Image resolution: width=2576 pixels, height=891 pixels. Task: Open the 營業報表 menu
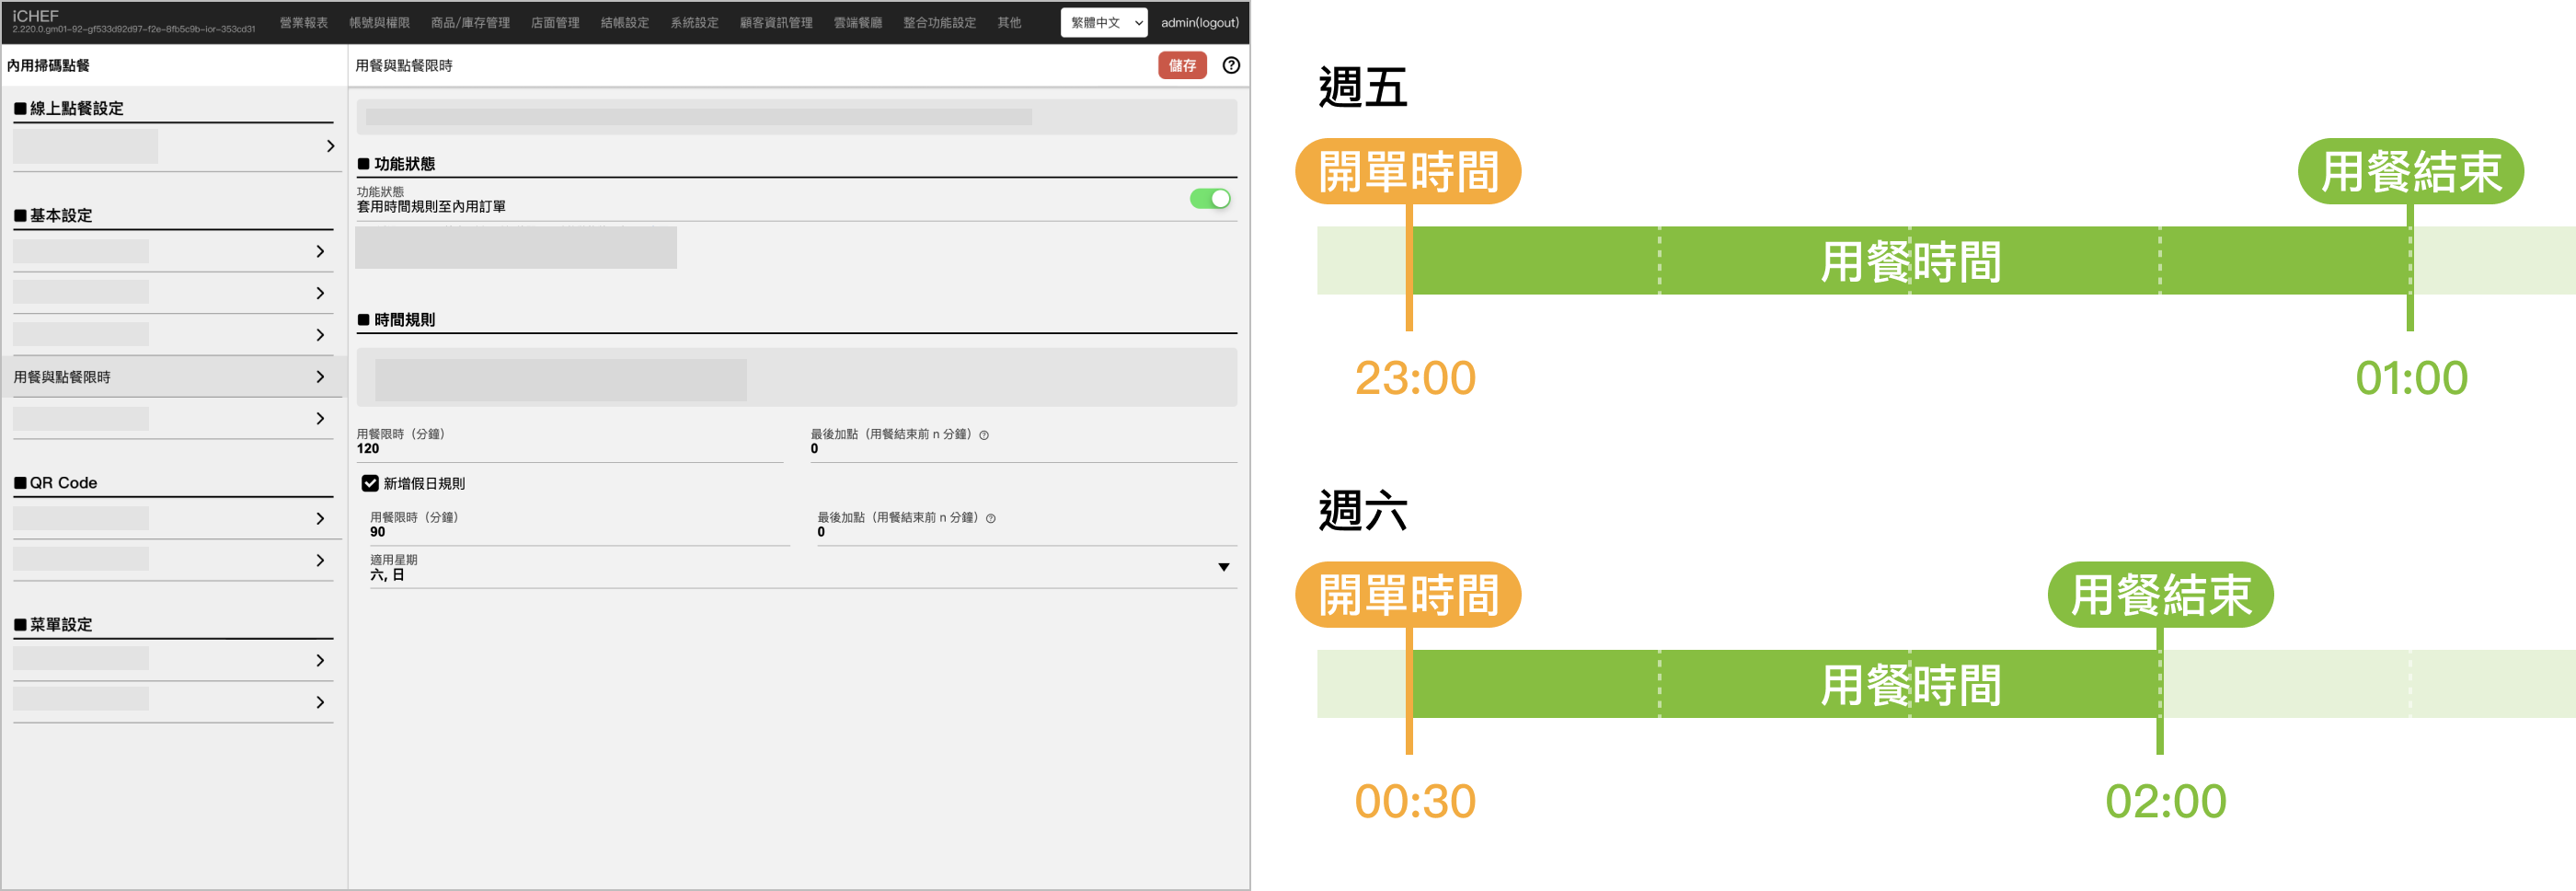click(303, 22)
